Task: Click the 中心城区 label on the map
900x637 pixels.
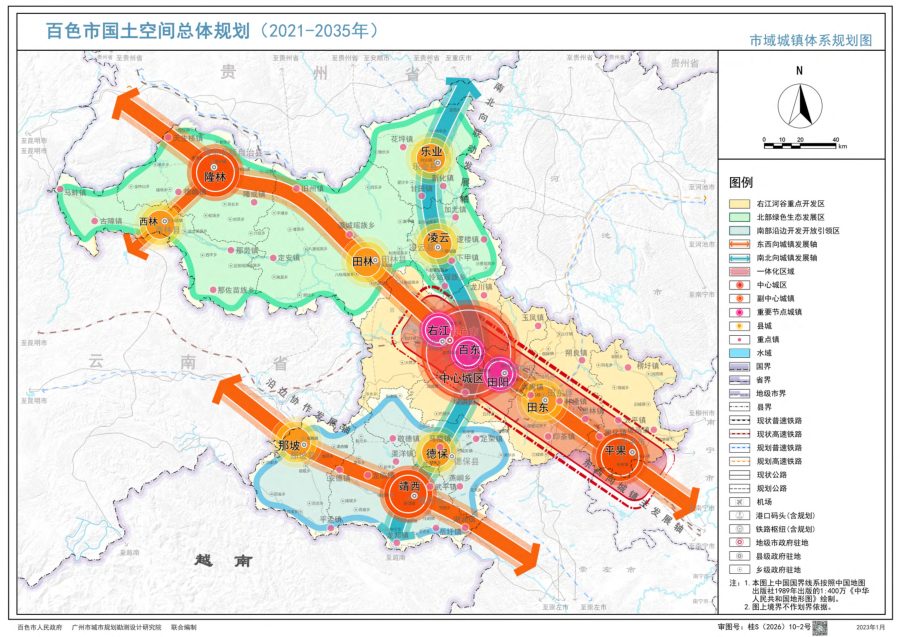Action: (461, 379)
